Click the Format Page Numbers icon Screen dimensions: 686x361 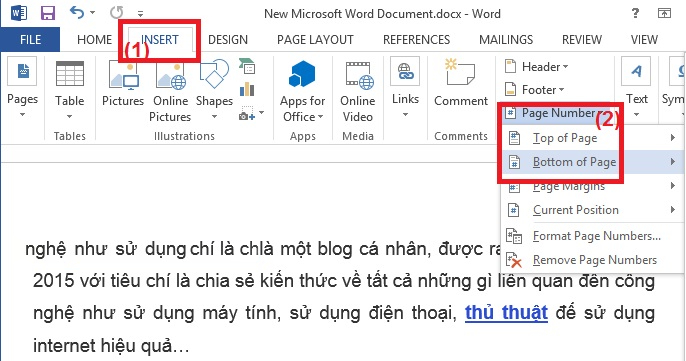514,236
